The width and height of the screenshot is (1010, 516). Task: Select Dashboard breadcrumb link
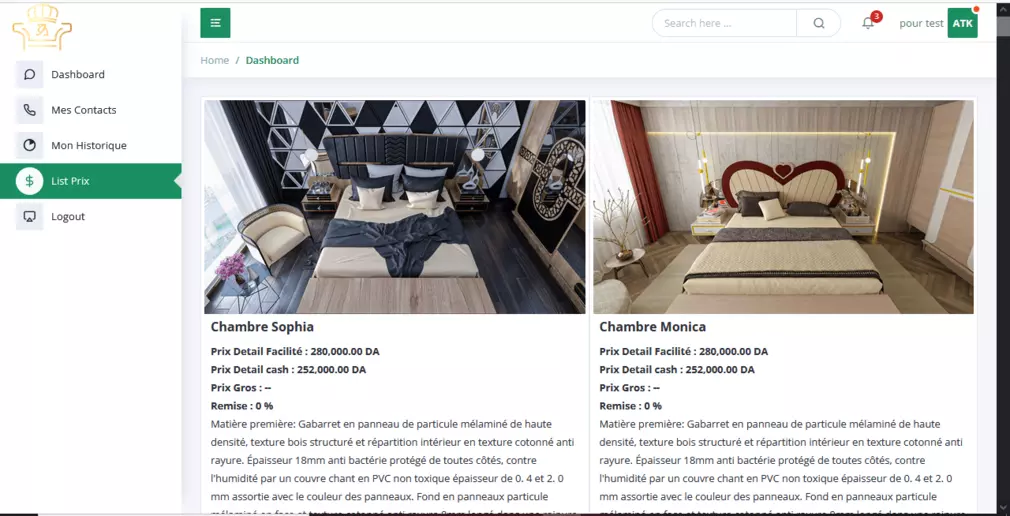click(272, 60)
